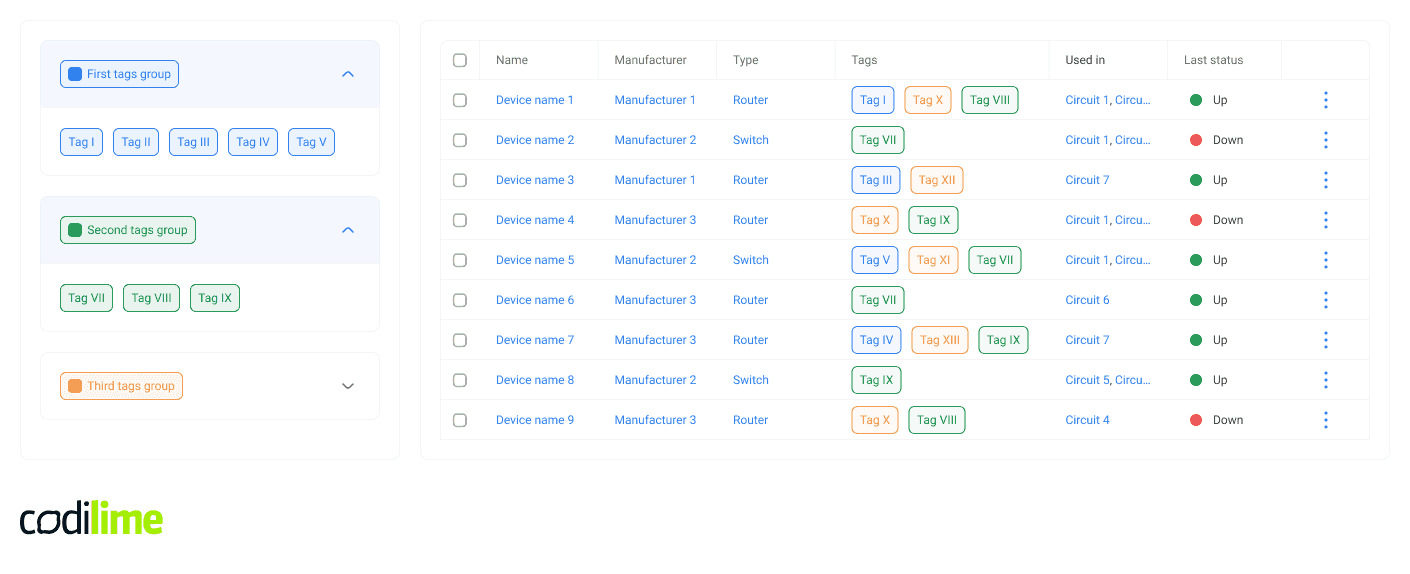Viewport: 1410px width, 574px height.
Task: Sort by the Type column header
Action: [x=746, y=60]
